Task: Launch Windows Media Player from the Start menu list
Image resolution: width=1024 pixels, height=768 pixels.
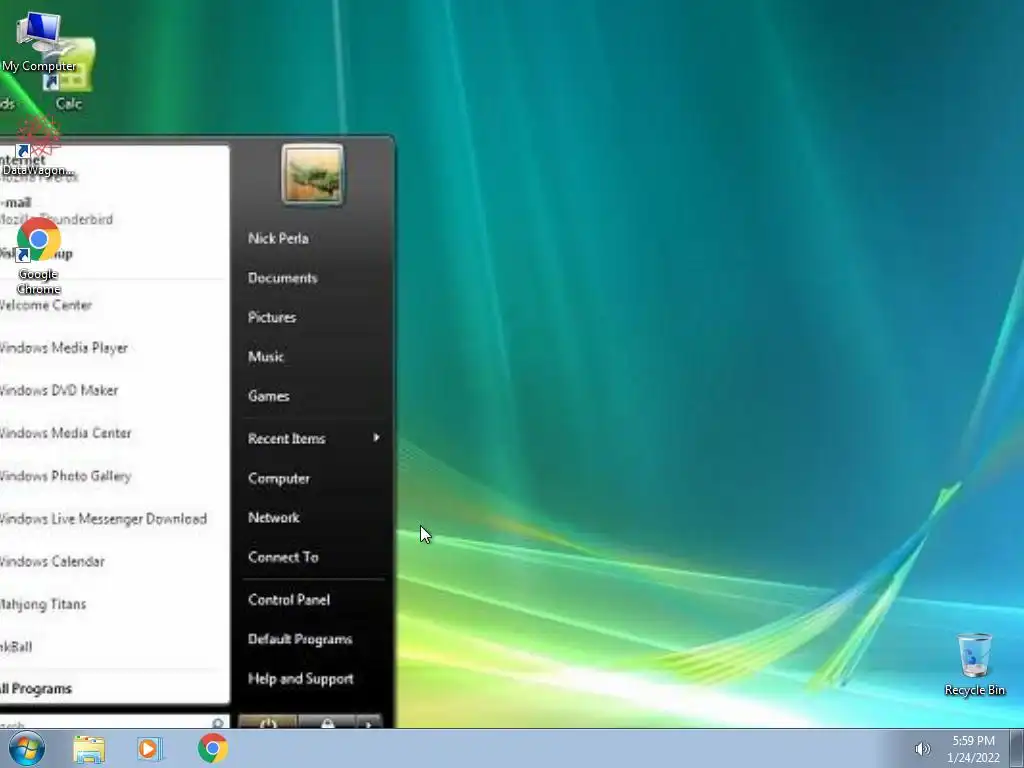Action: [63, 347]
